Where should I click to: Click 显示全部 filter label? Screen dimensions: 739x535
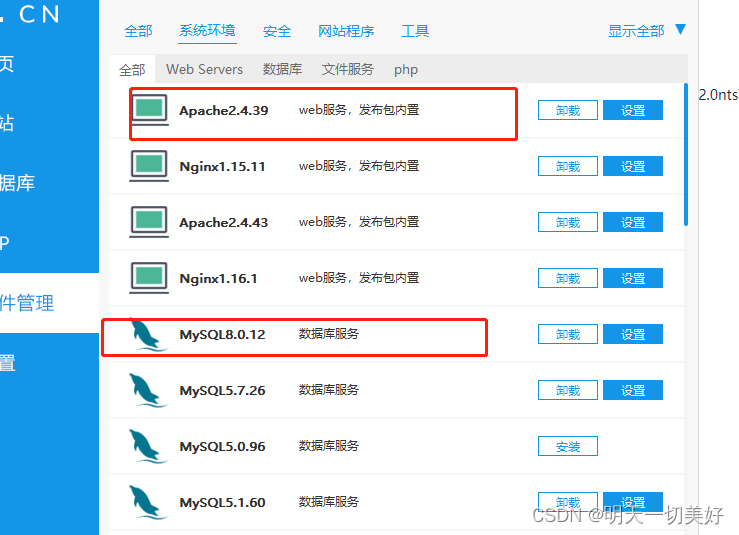point(636,31)
